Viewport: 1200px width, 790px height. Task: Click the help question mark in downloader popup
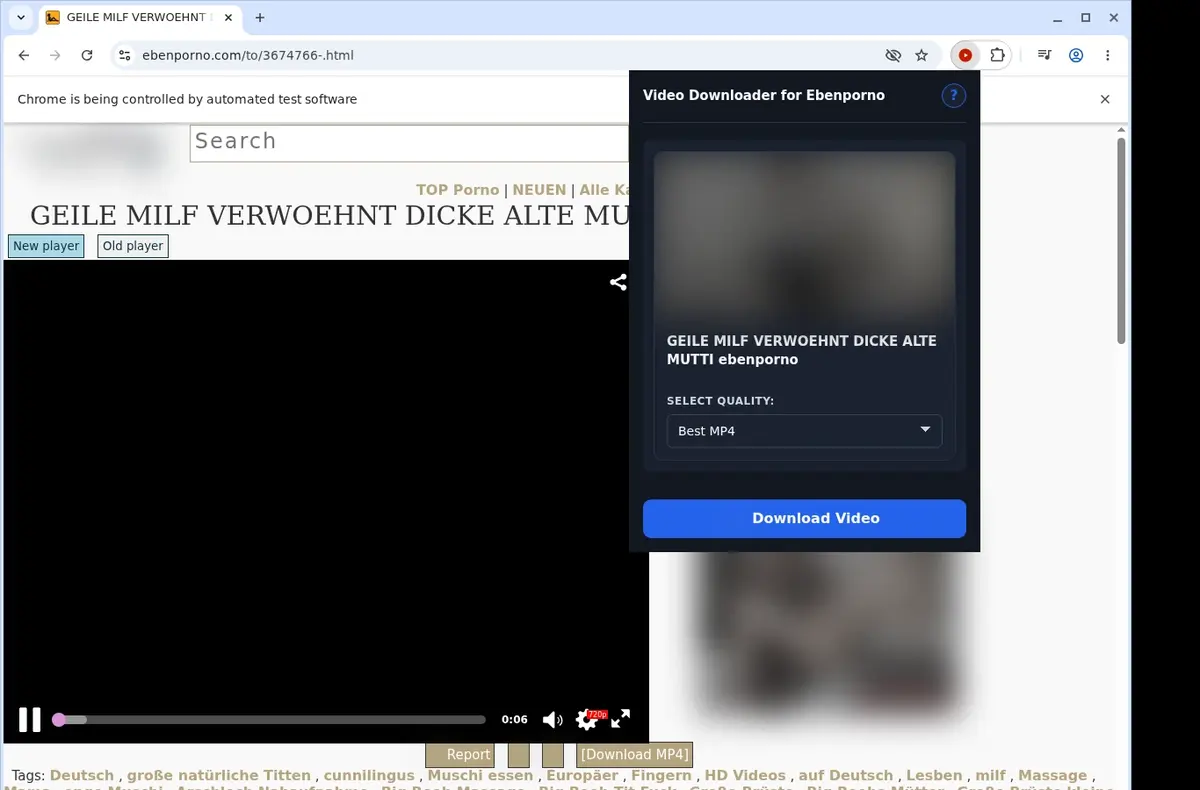[x=954, y=96]
